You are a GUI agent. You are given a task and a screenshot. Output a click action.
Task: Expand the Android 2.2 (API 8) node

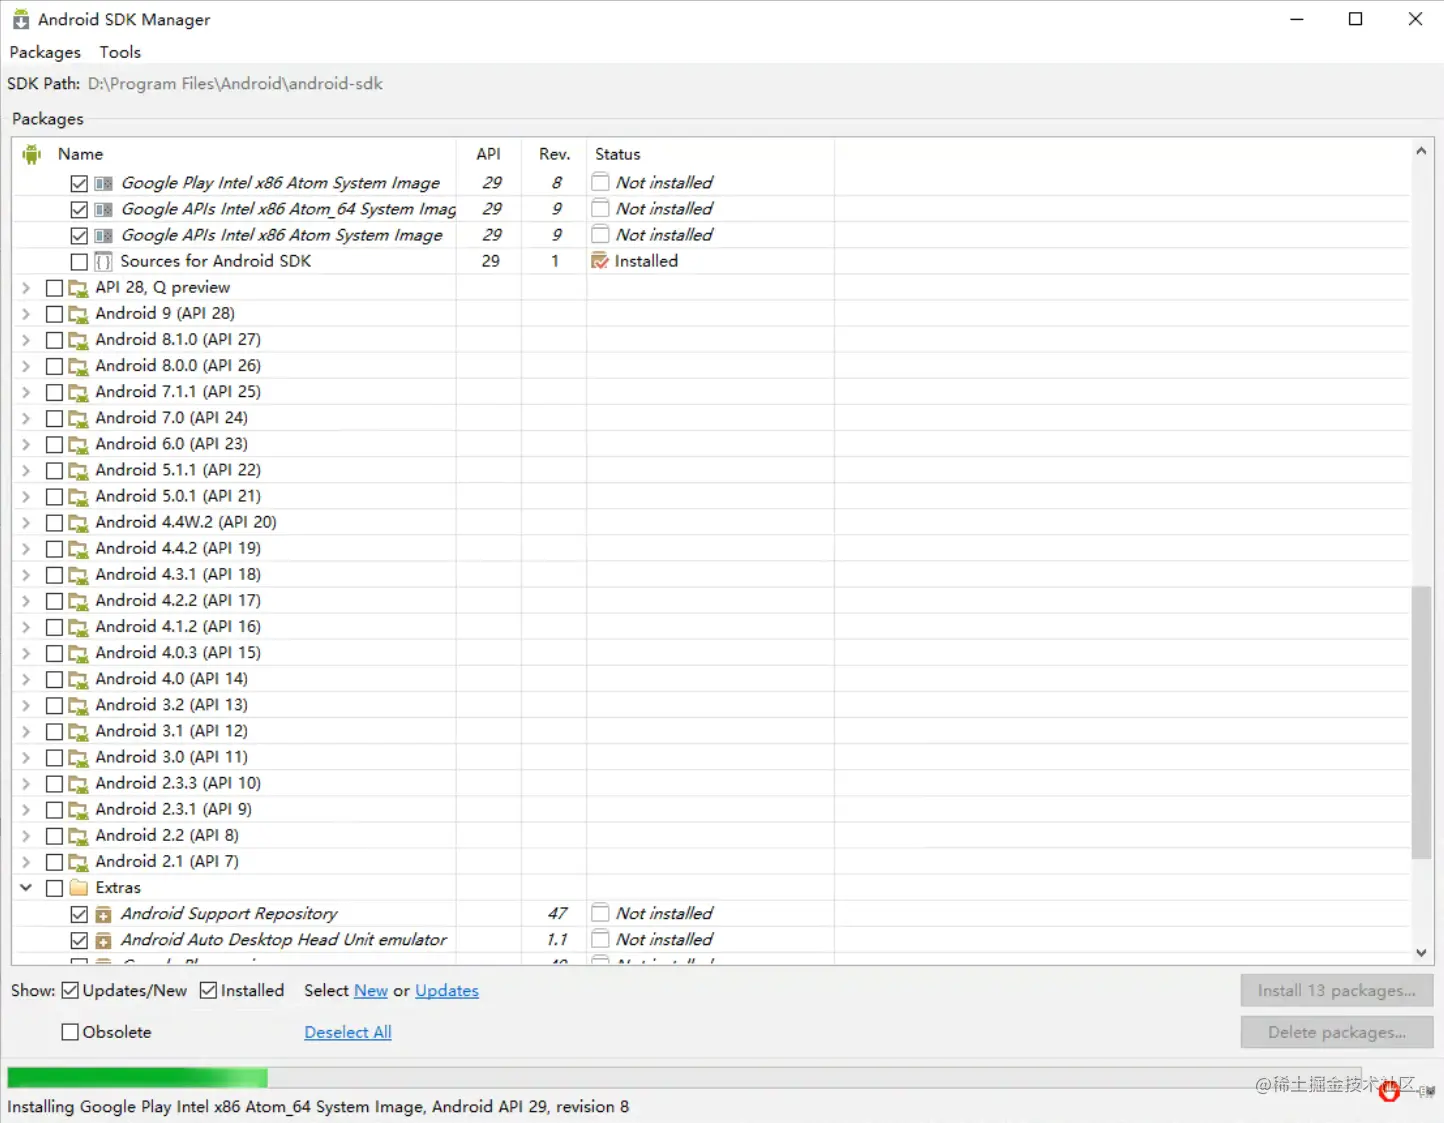coord(26,836)
